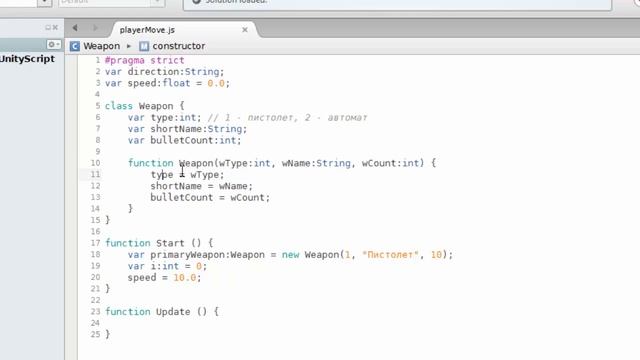Screen dimensions: 640x360
Task: Open the Weapon class breadcrumb
Action: coord(102,46)
